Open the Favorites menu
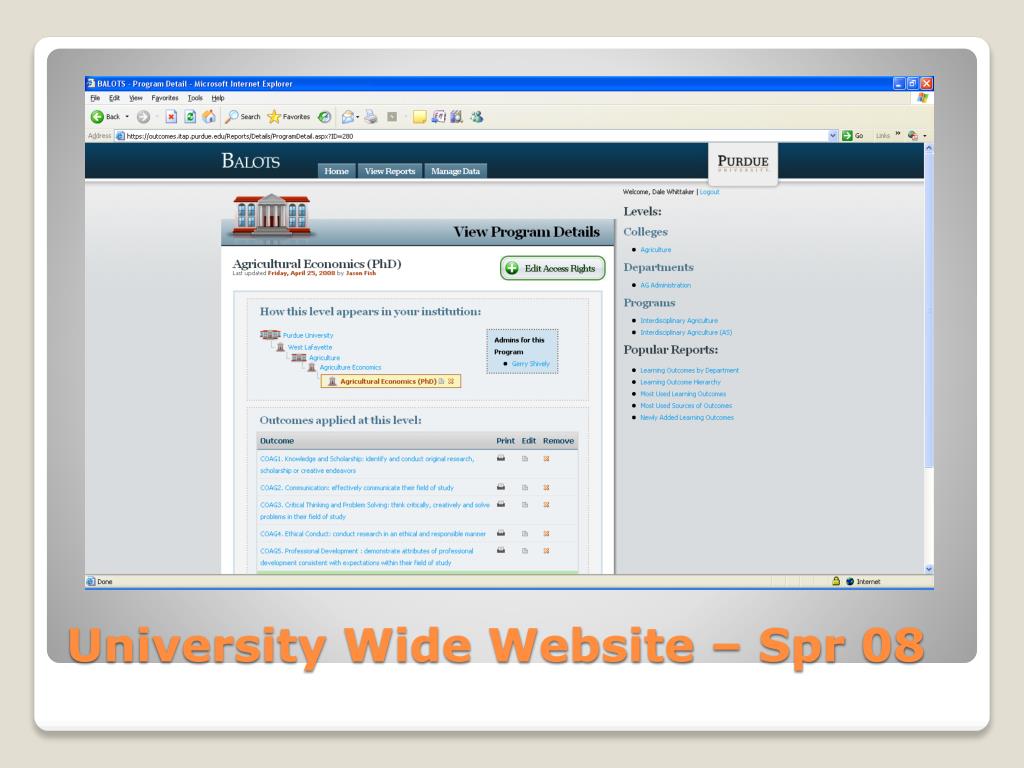The image size is (1024, 768). point(165,98)
